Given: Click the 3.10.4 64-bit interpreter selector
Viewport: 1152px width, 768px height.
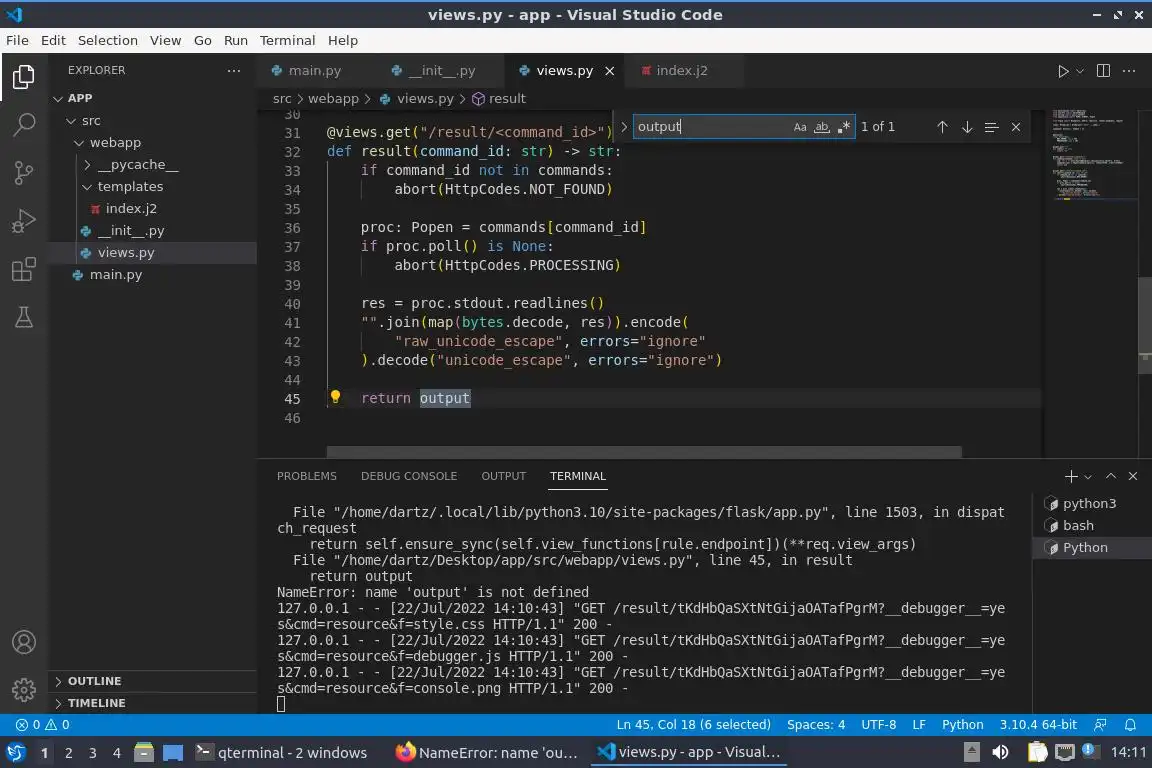Looking at the screenshot, I should click(x=1038, y=725).
